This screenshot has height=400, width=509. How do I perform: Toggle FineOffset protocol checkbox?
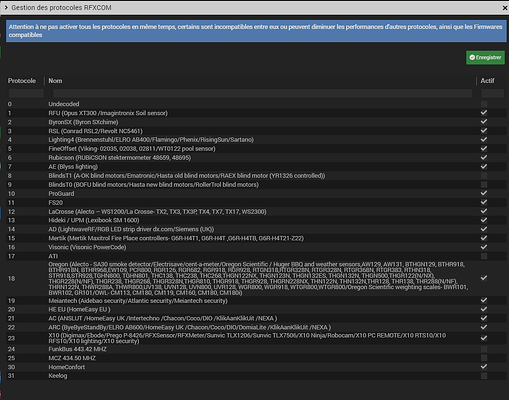[484, 148]
